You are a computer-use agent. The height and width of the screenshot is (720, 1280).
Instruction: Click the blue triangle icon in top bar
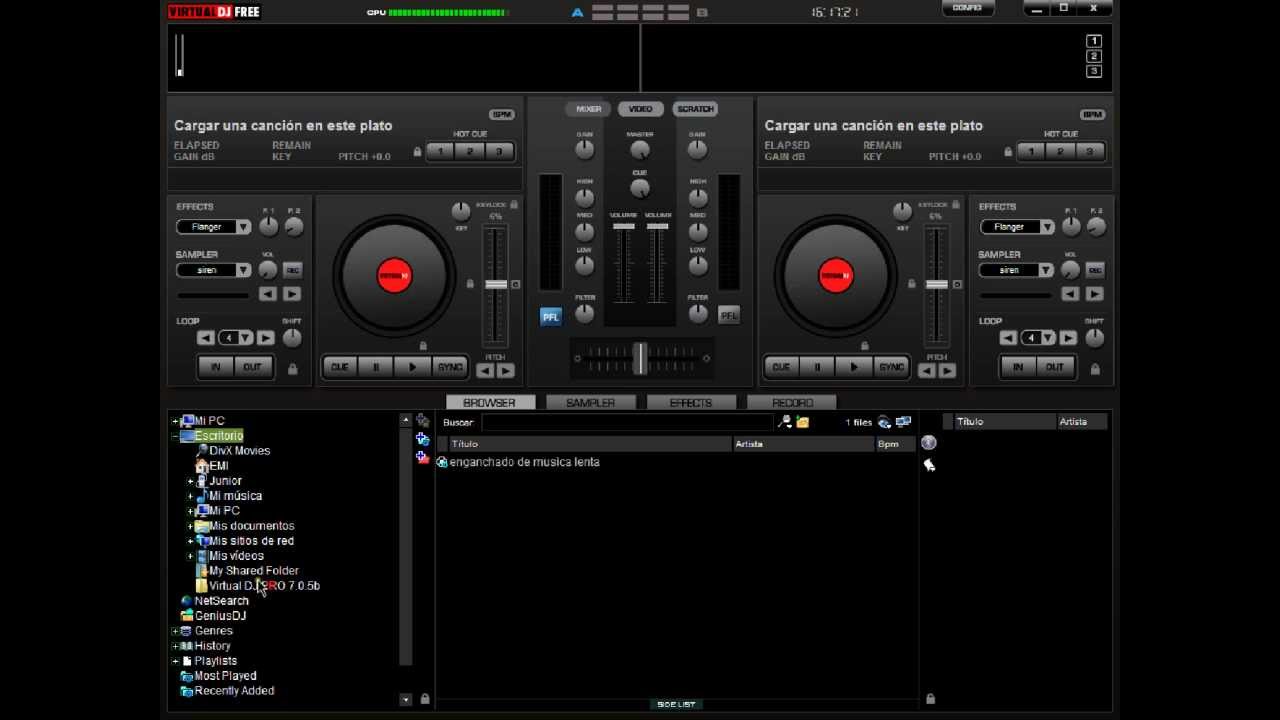[x=577, y=13]
